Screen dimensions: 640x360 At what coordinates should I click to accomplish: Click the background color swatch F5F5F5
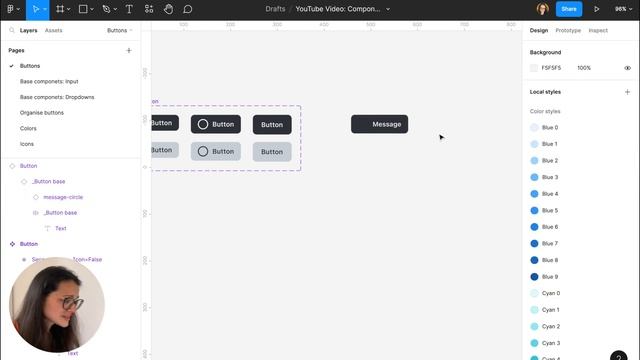[534, 68]
